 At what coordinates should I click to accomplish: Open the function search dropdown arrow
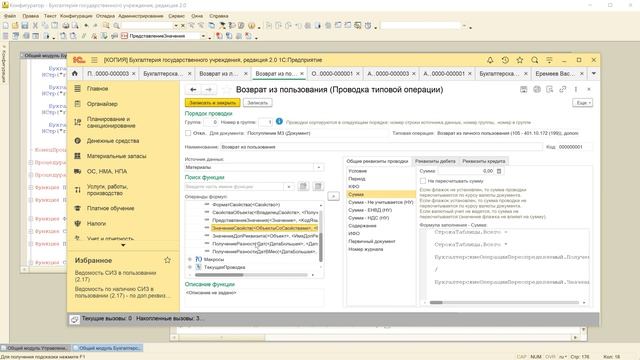pos(289,187)
